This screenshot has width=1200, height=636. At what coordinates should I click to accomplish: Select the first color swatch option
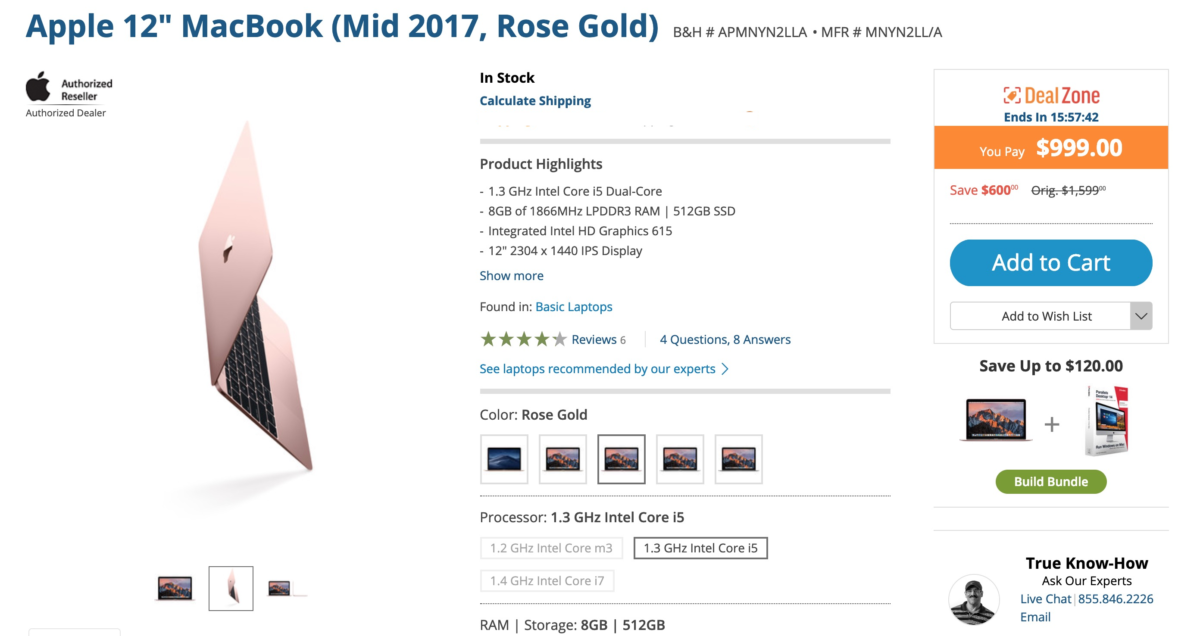[x=504, y=459]
